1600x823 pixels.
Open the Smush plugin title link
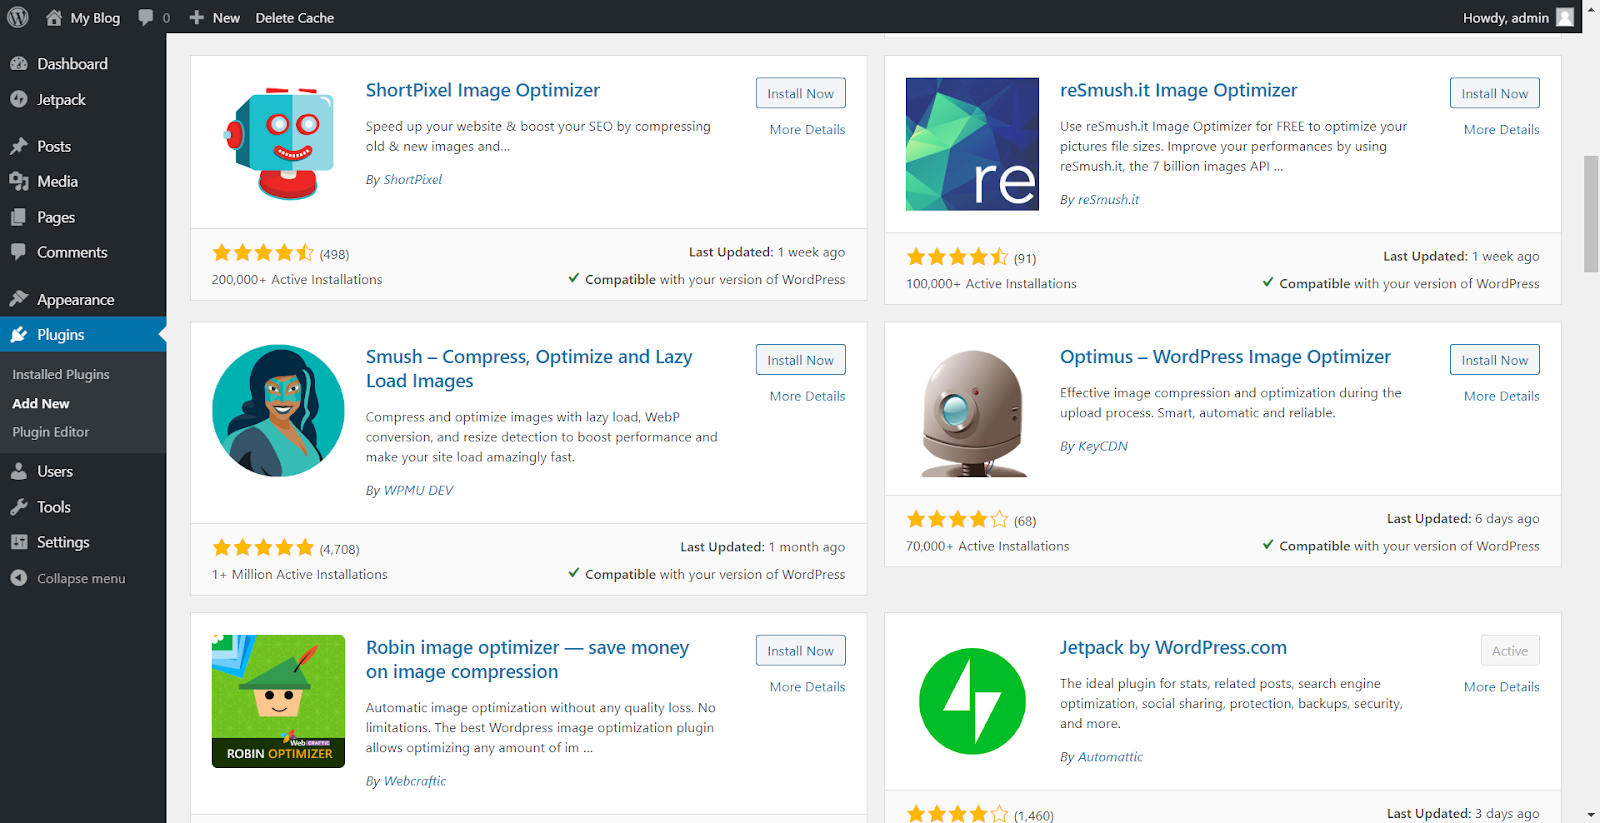click(x=529, y=368)
